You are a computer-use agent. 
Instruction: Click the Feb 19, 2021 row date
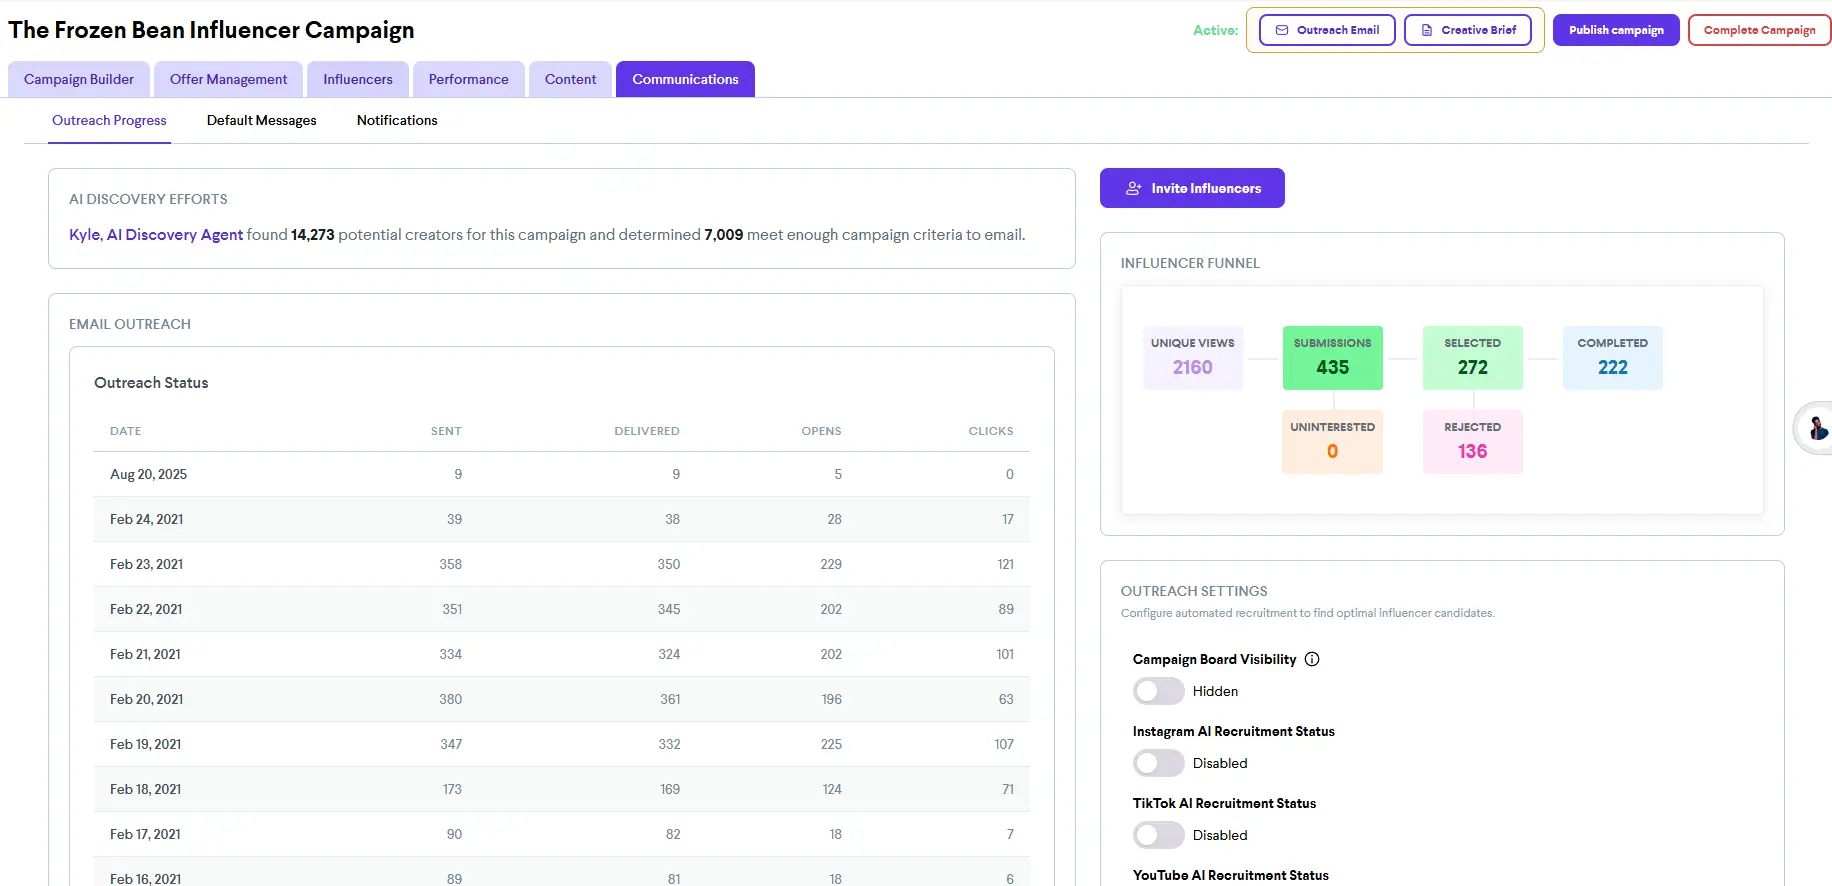[x=145, y=745]
